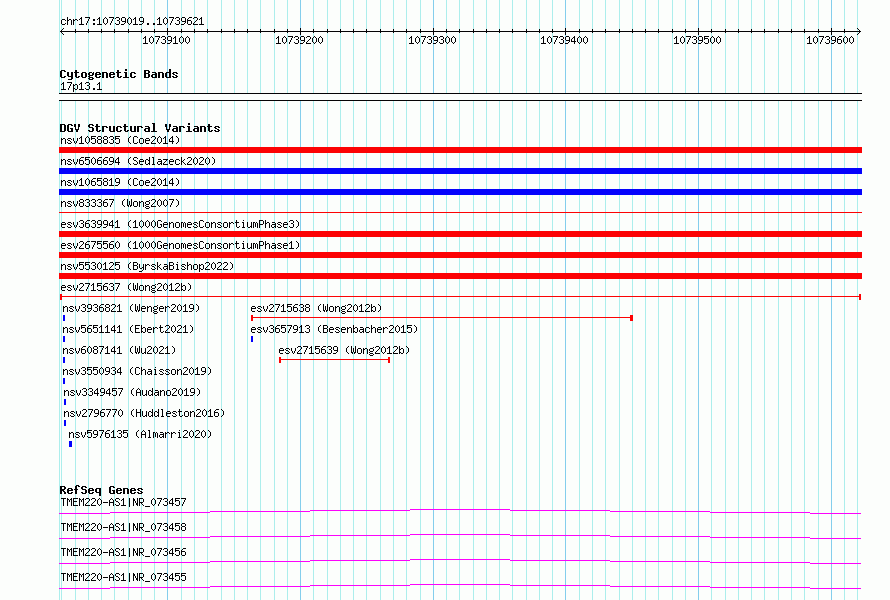Click nsv3349457 (Audano2019) variant label

[x=132, y=392]
